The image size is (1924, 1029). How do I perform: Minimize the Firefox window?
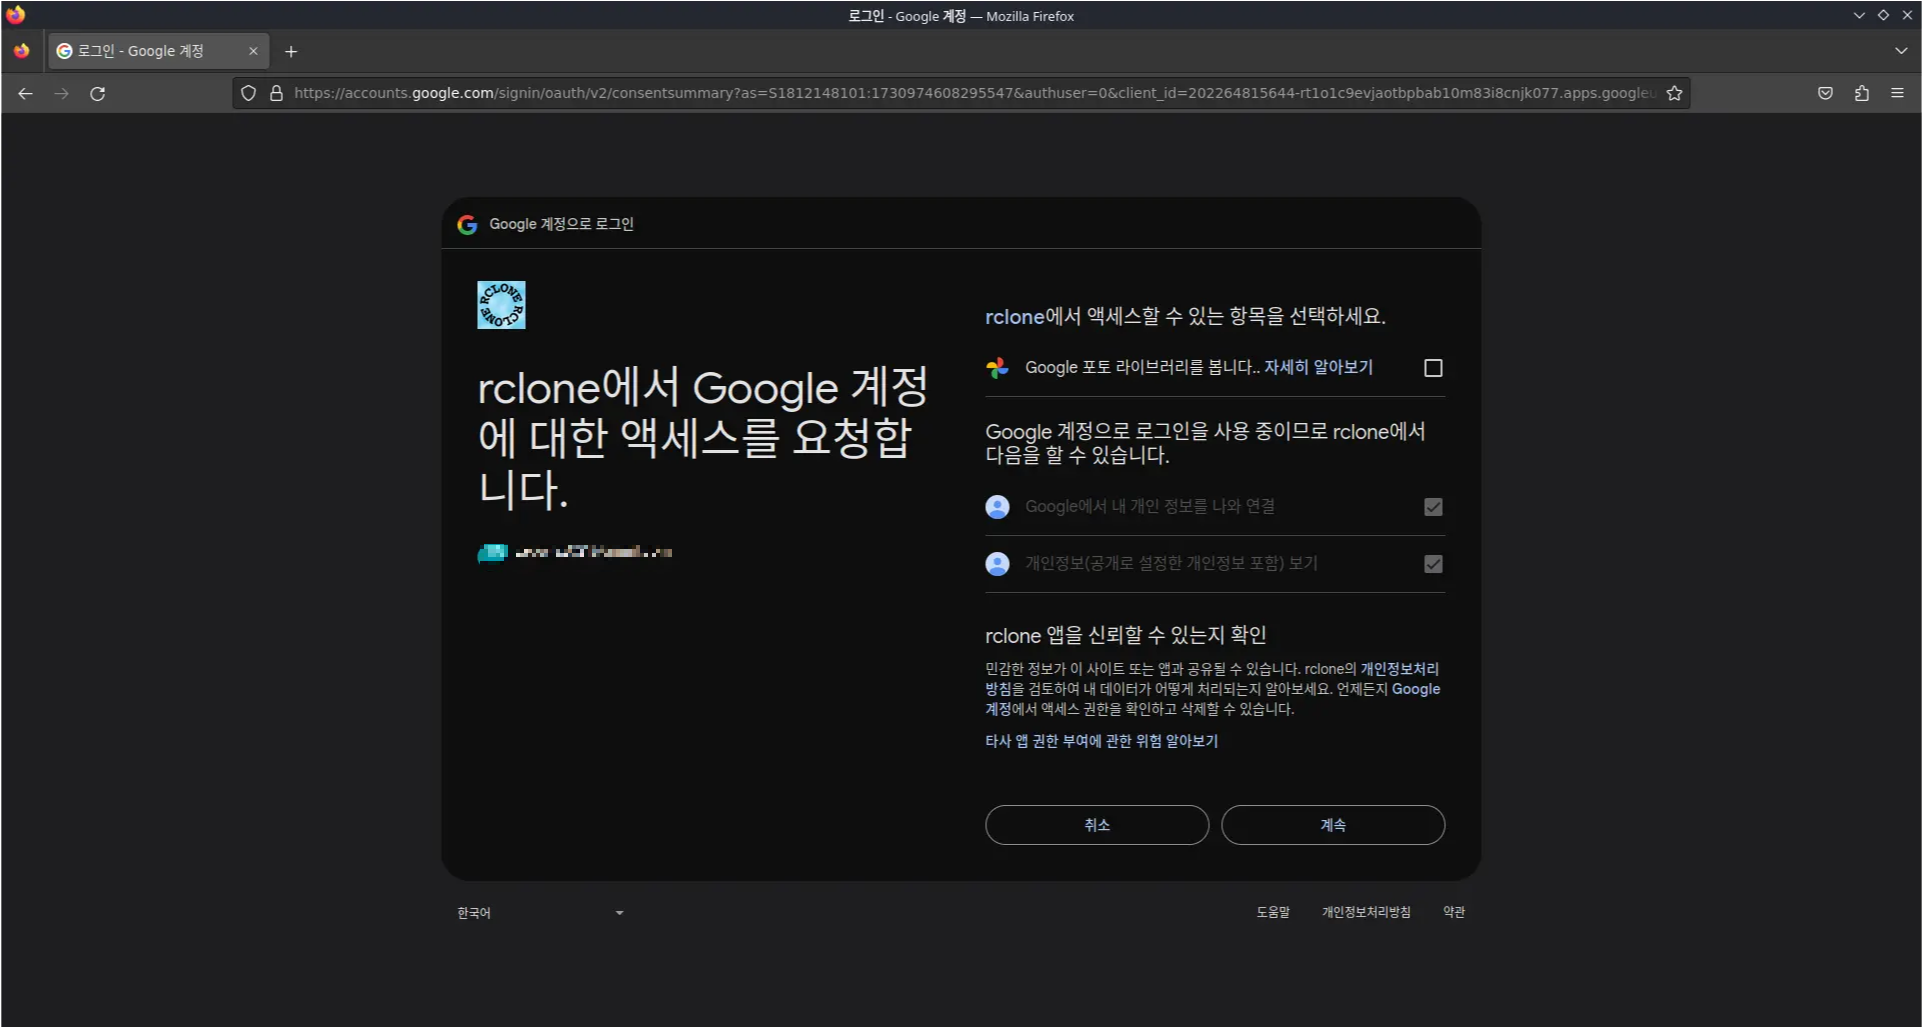(1859, 15)
